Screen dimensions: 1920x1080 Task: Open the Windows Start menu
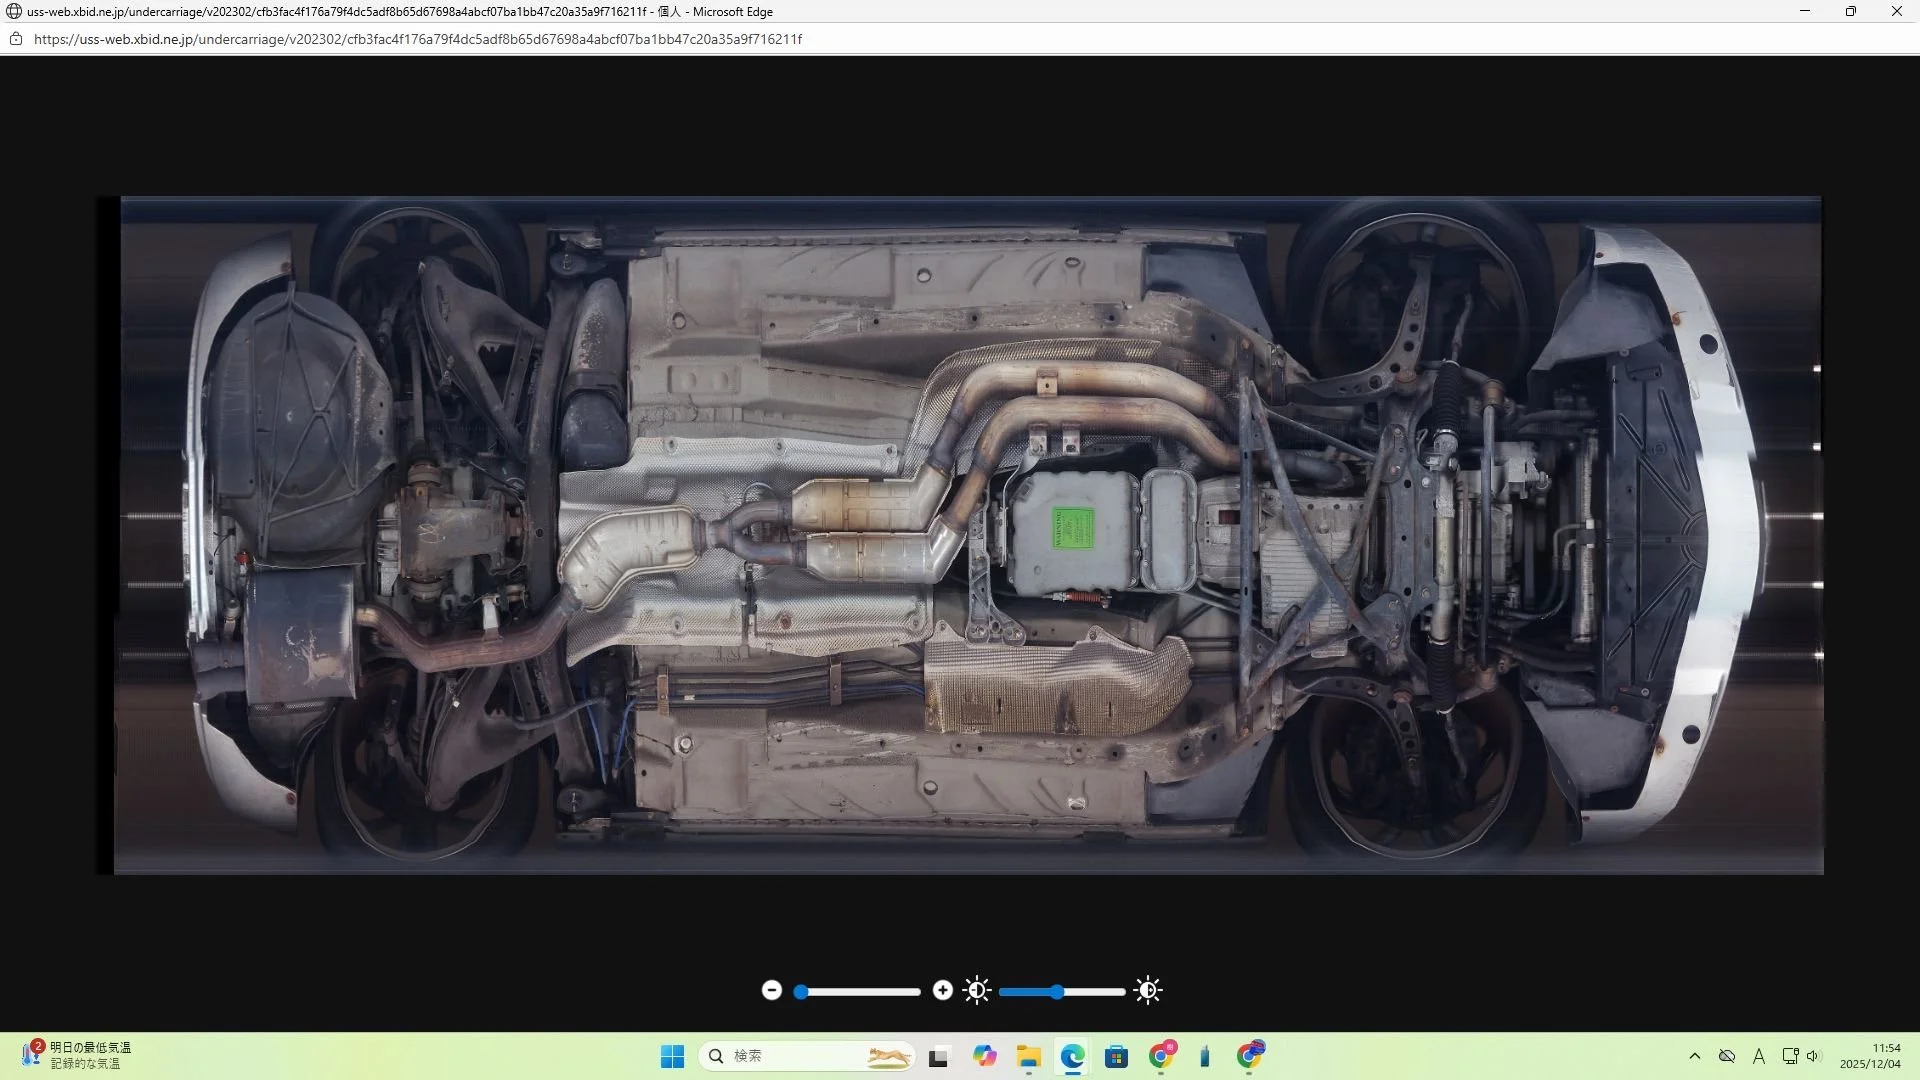pyautogui.click(x=672, y=1056)
